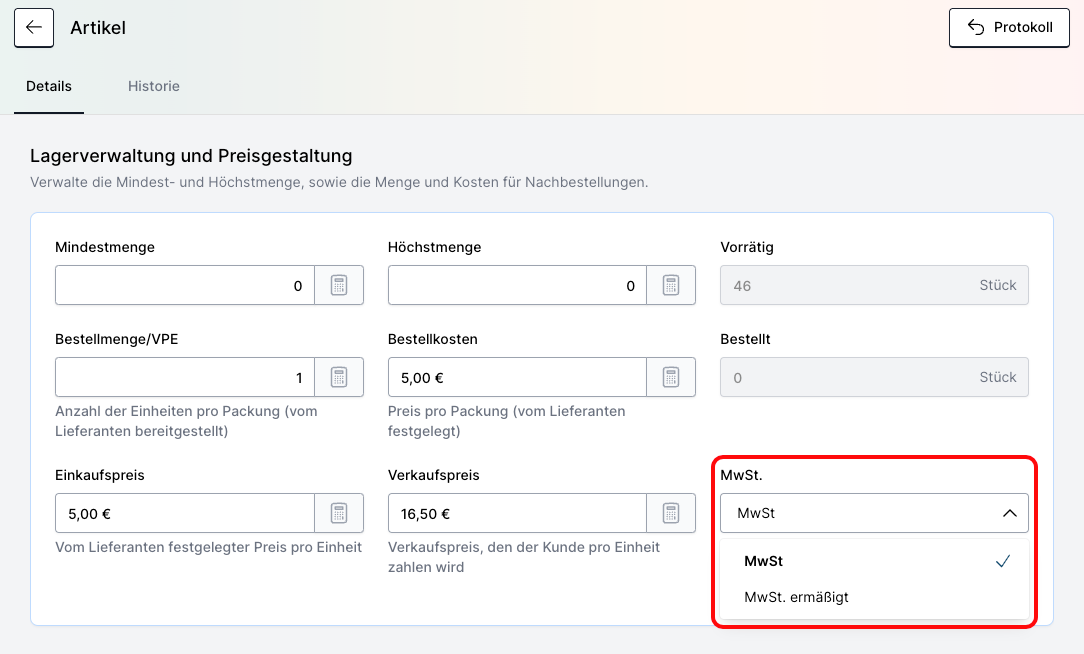Switch to the Historie tab
Viewport: 1084px width, 654px height.
153,86
